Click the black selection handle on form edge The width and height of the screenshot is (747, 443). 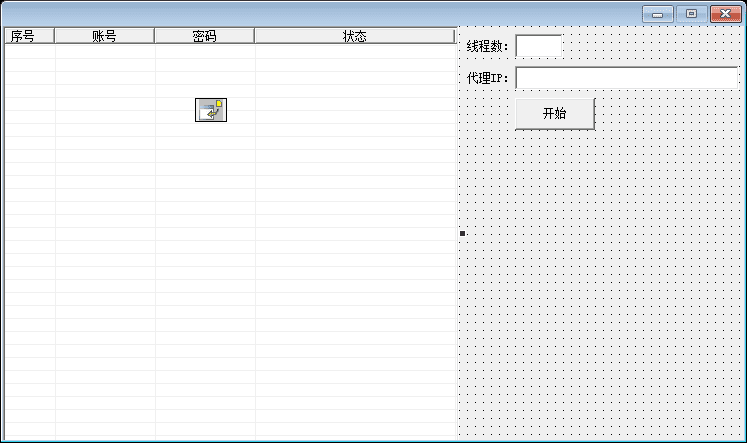coord(462,233)
